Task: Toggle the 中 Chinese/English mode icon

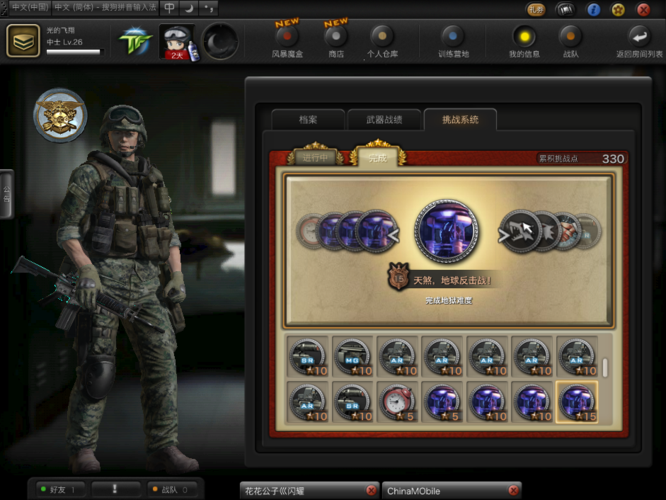Action: click(169, 8)
